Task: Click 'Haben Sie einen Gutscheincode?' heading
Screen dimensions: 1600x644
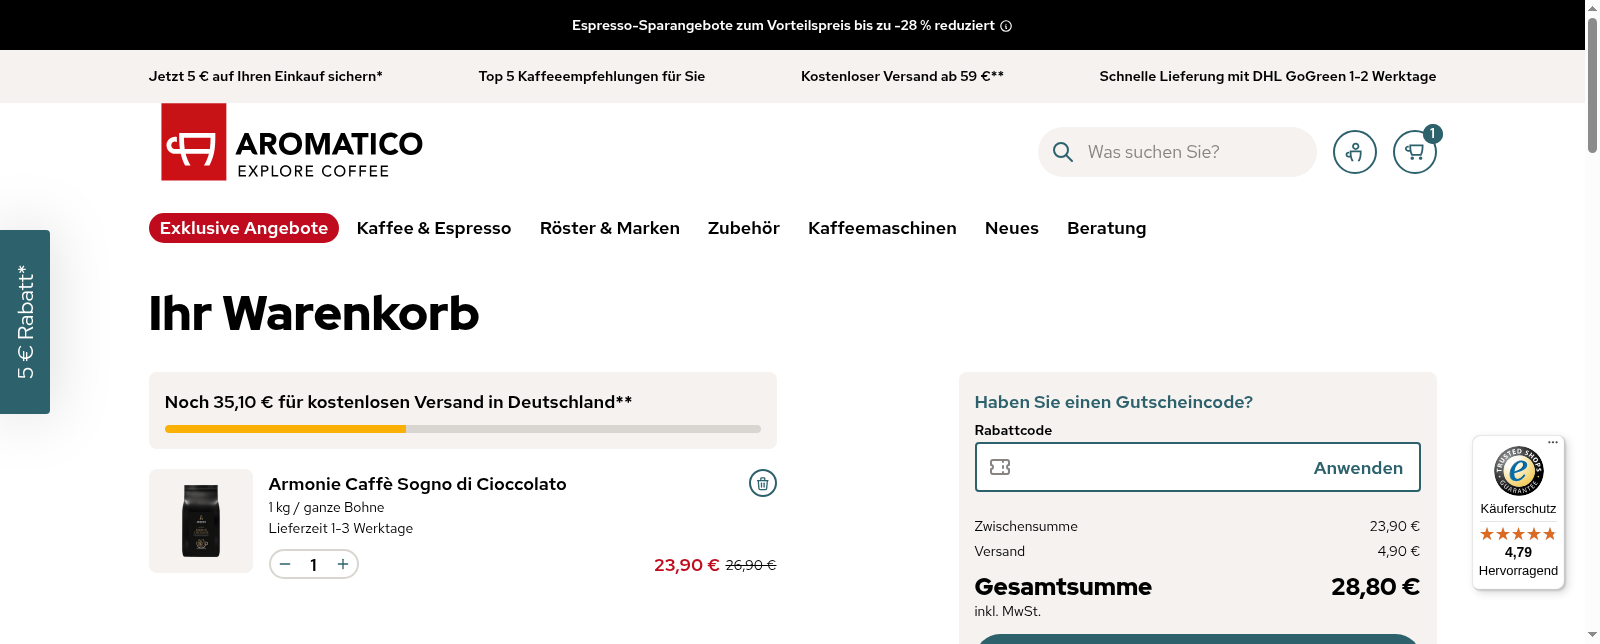Action: coord(1114,402)
